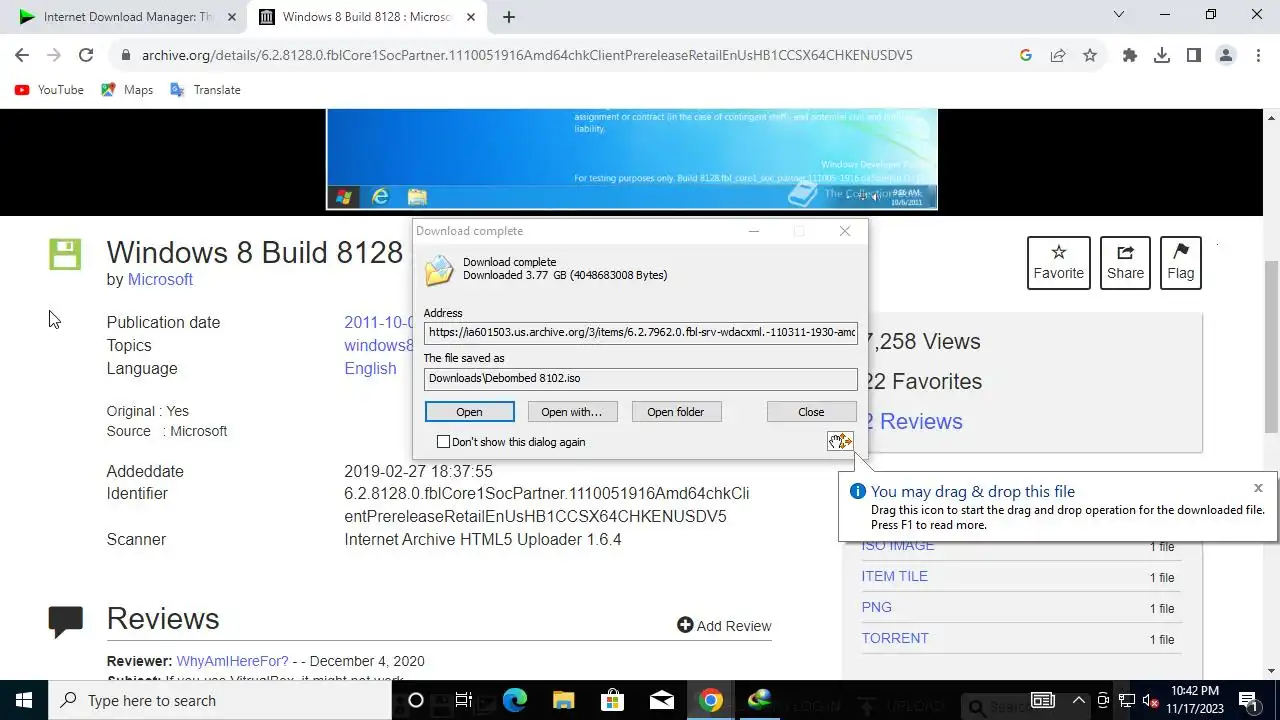This screenshot has width=1280, height=720.
Task: Check 'Don't show this dialog again'
Action: pyautogui.click(x=443, y=442)
